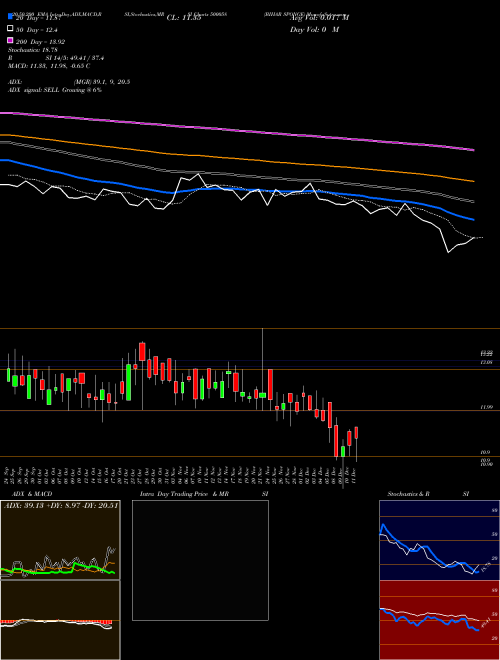Click the 'MACD: 11.33, 11.98, -0.65 C' line
The width and height of the screenshot is (500, 660).
point(49,66)
